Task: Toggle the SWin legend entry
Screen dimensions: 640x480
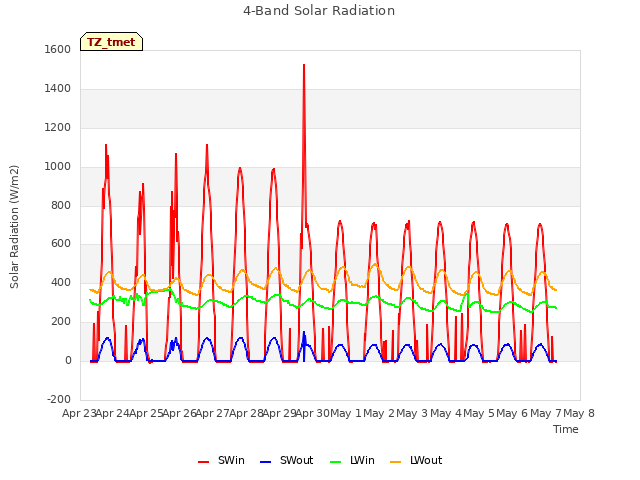Action: tap(221, 460)
